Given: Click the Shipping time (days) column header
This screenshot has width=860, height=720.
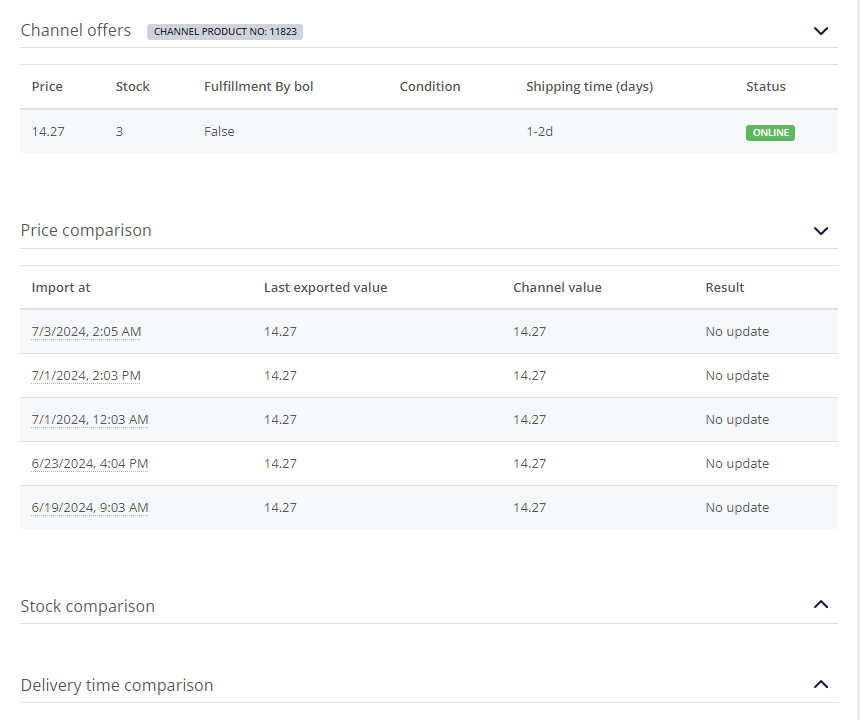Looking at the screenshot, I should 589,87.
